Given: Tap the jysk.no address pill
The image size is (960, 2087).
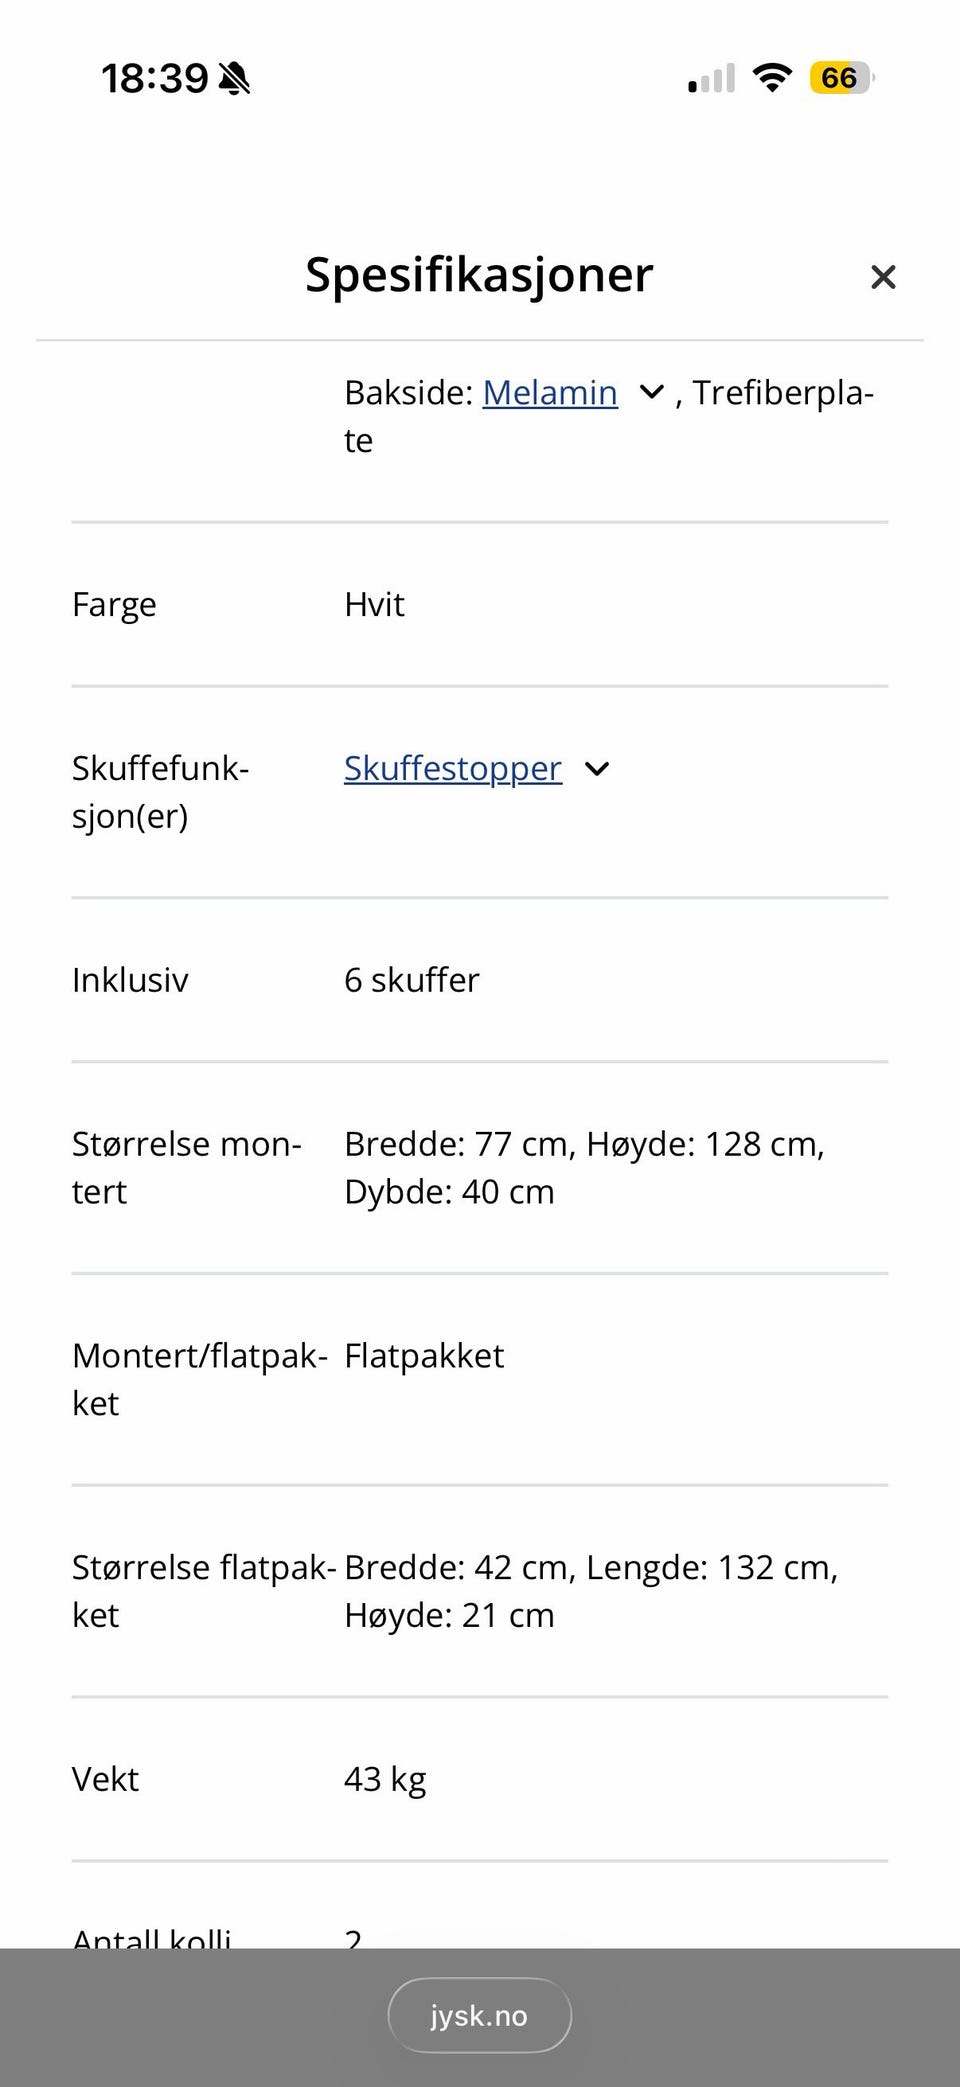Looking at the screenshot, I should click(479, 2015).
